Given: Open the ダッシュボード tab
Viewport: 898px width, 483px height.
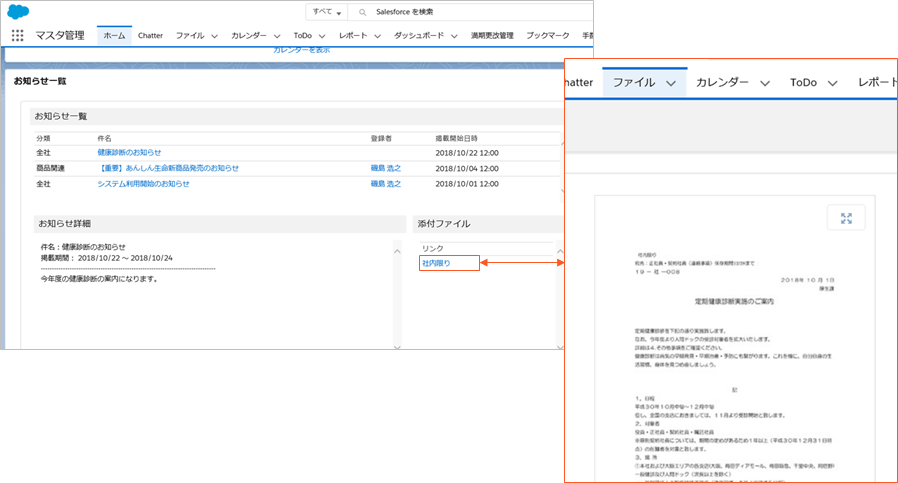Looking at the screenshot, I should point(419,36).
